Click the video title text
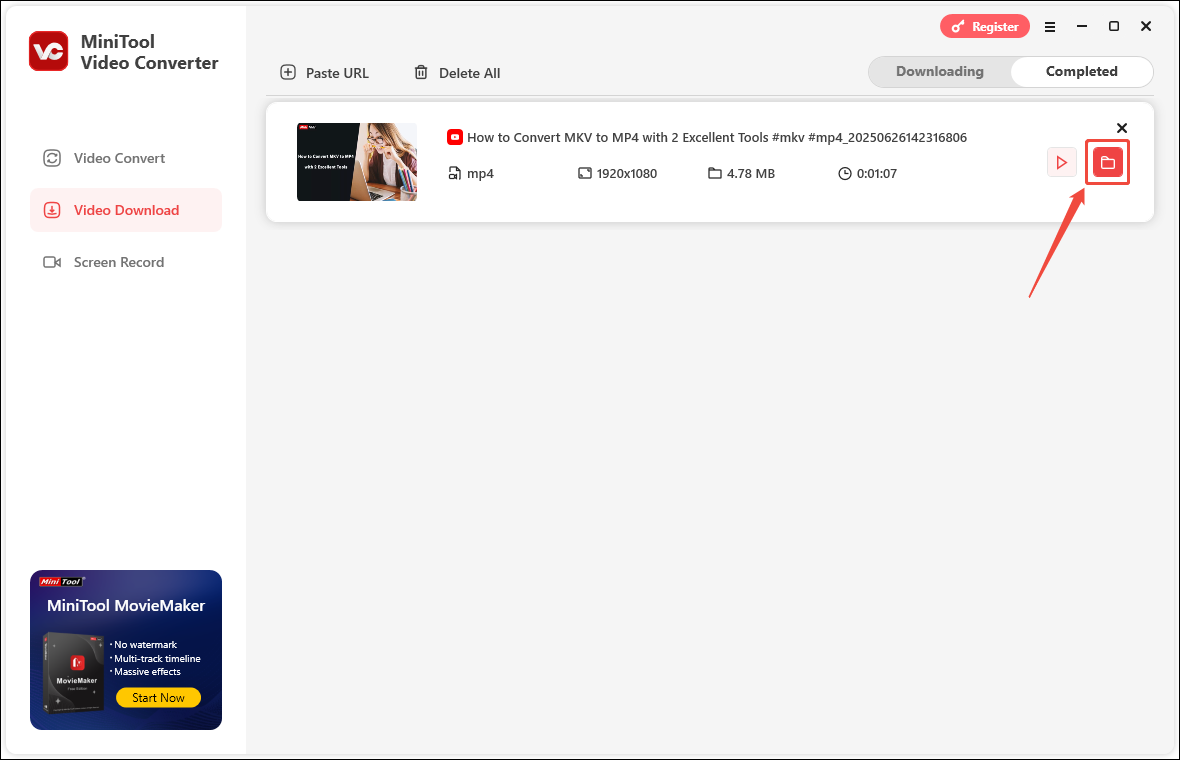This screenshot has height=760, width=1180. [716, 138]
